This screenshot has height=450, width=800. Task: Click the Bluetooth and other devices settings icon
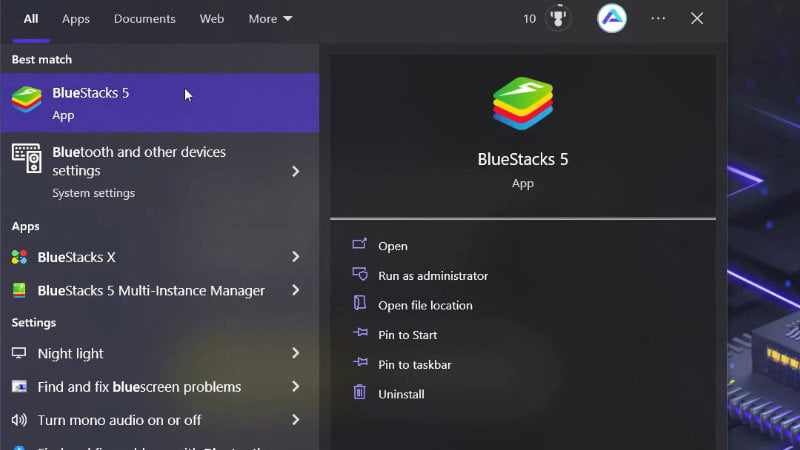26,158
